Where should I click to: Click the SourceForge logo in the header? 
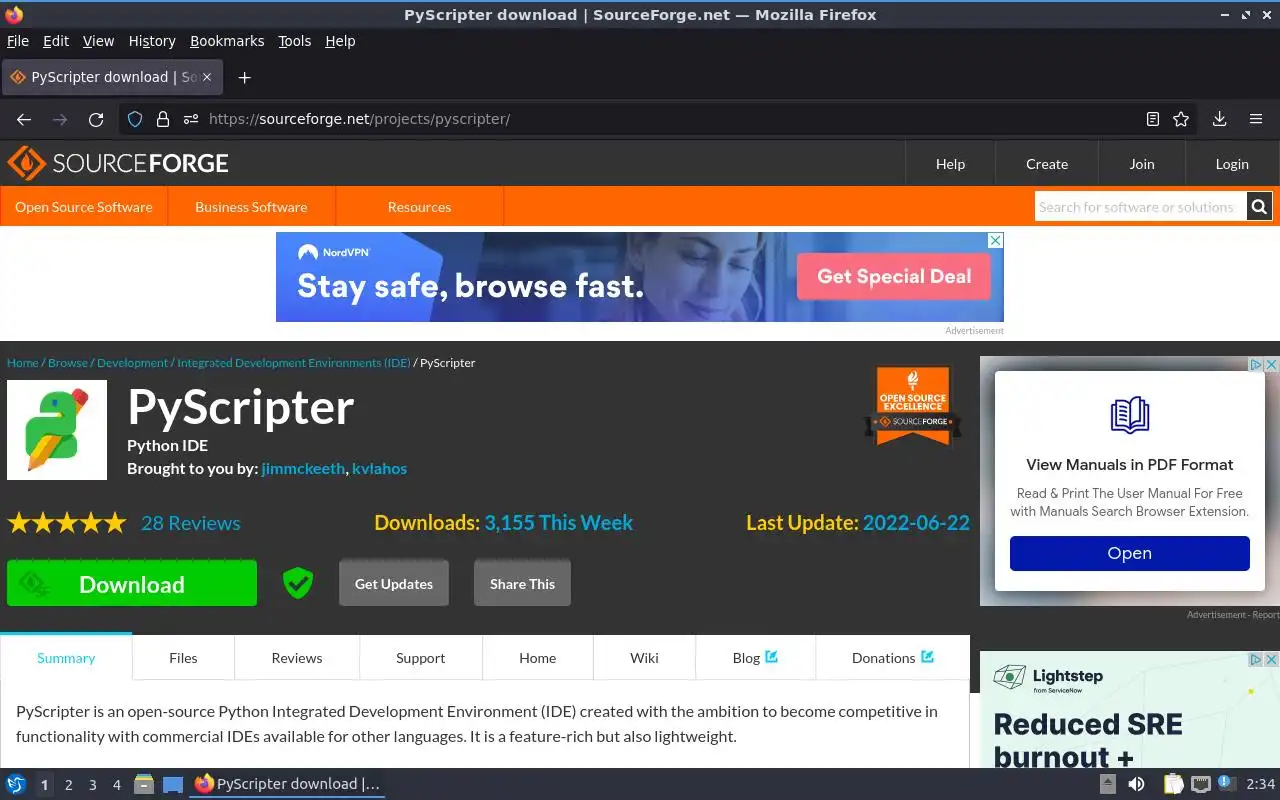coord(118,163)
